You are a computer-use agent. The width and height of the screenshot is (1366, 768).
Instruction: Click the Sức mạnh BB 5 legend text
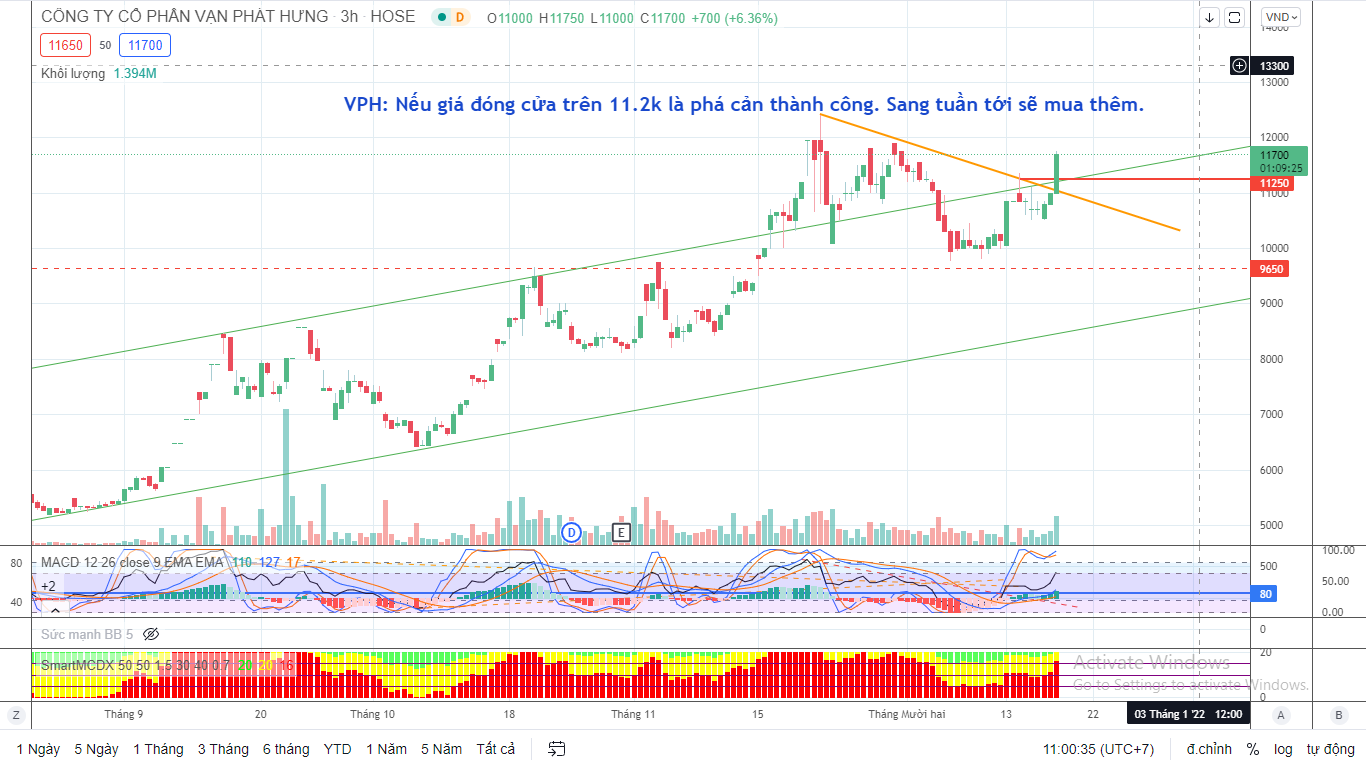pyautogui.click(x=87, y=634)
